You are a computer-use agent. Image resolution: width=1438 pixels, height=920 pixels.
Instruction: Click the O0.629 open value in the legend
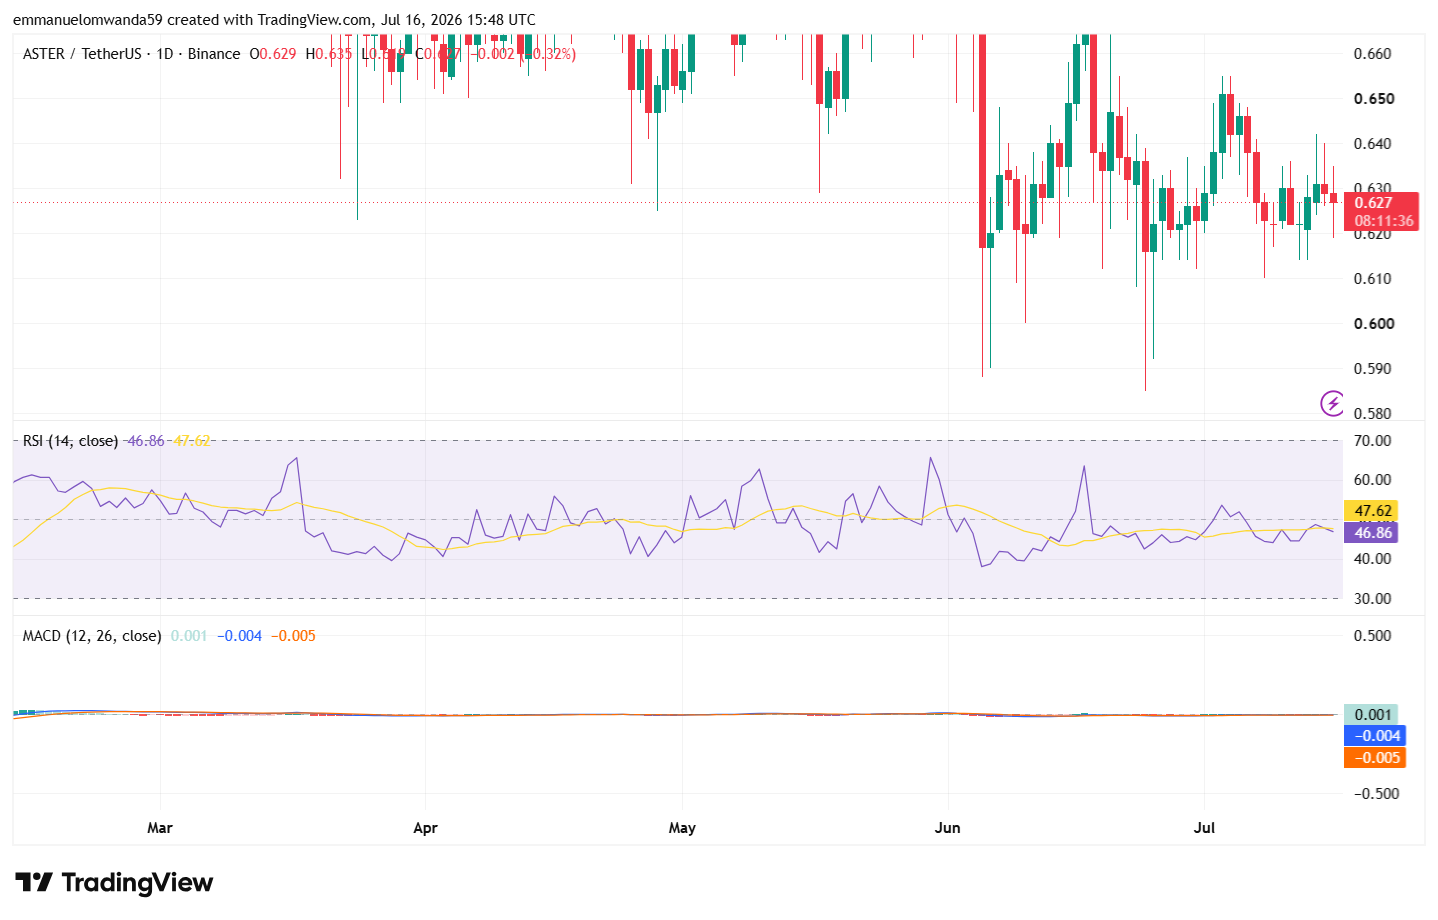pos(273,54)
